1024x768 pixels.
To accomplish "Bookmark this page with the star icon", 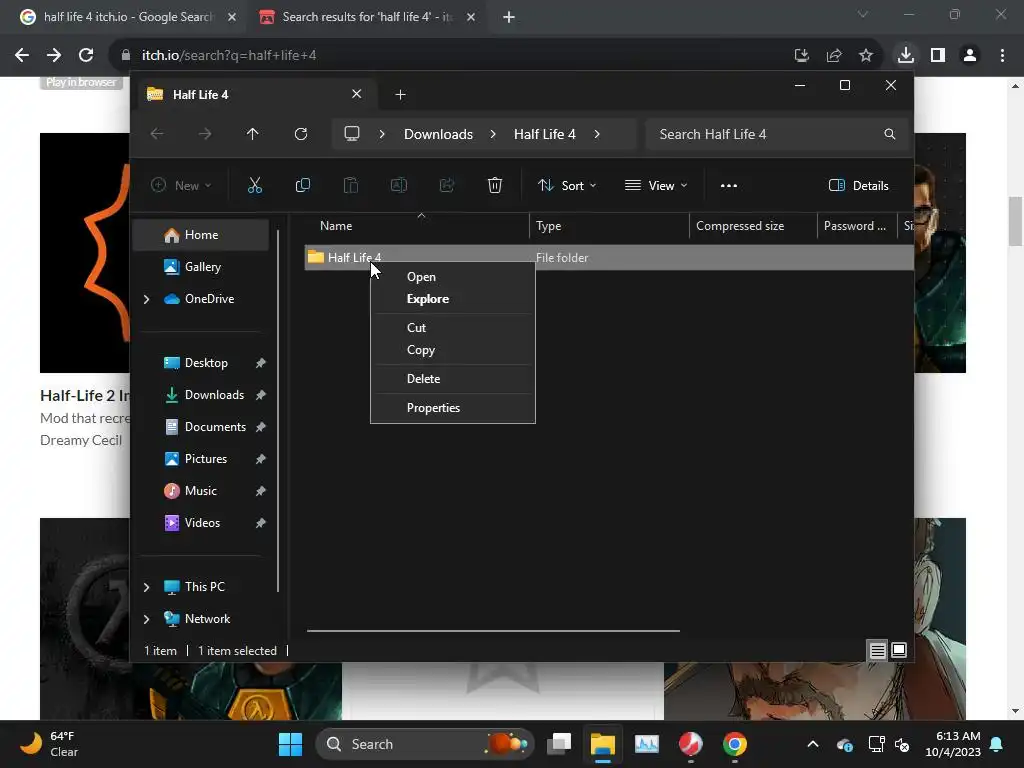I will tap(866, 56).
